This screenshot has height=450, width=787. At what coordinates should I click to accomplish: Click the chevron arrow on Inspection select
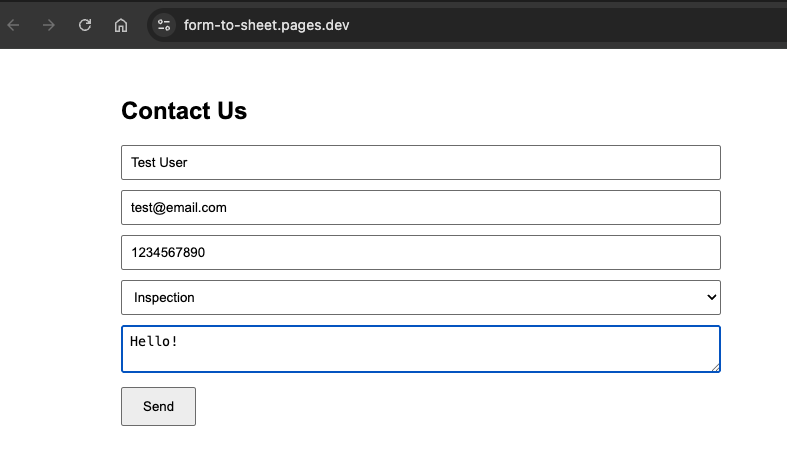pyautogui.click(x=711, y=297)
